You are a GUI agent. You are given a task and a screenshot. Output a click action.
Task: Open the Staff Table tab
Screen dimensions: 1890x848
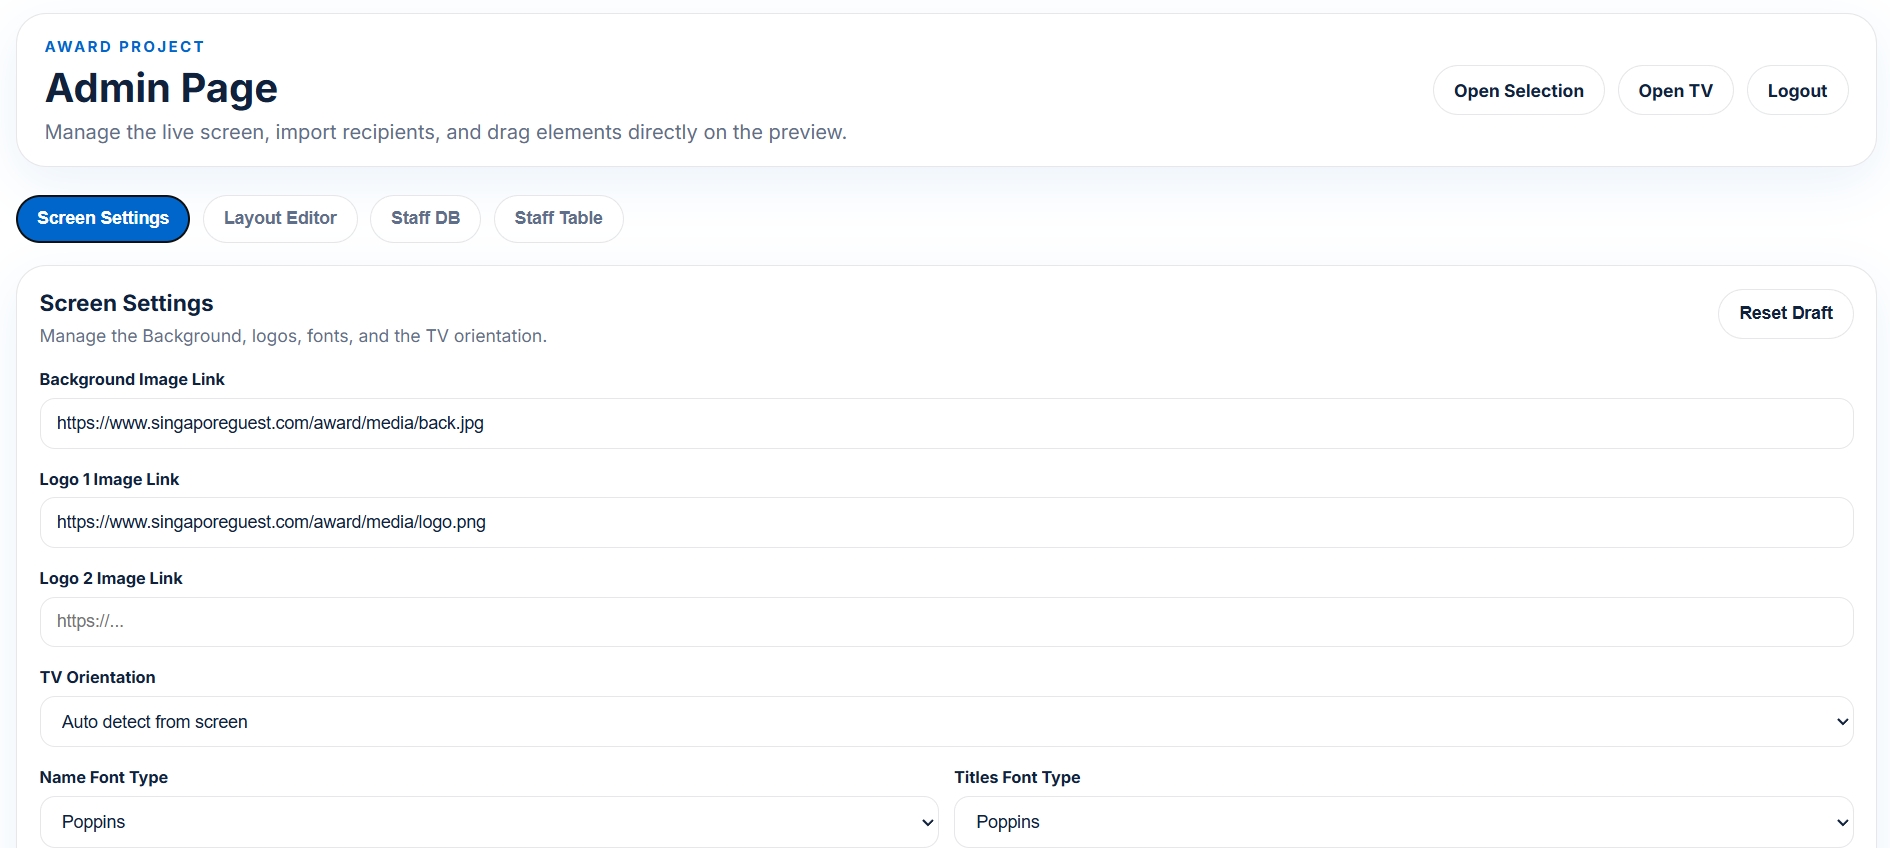coord(558,218)
